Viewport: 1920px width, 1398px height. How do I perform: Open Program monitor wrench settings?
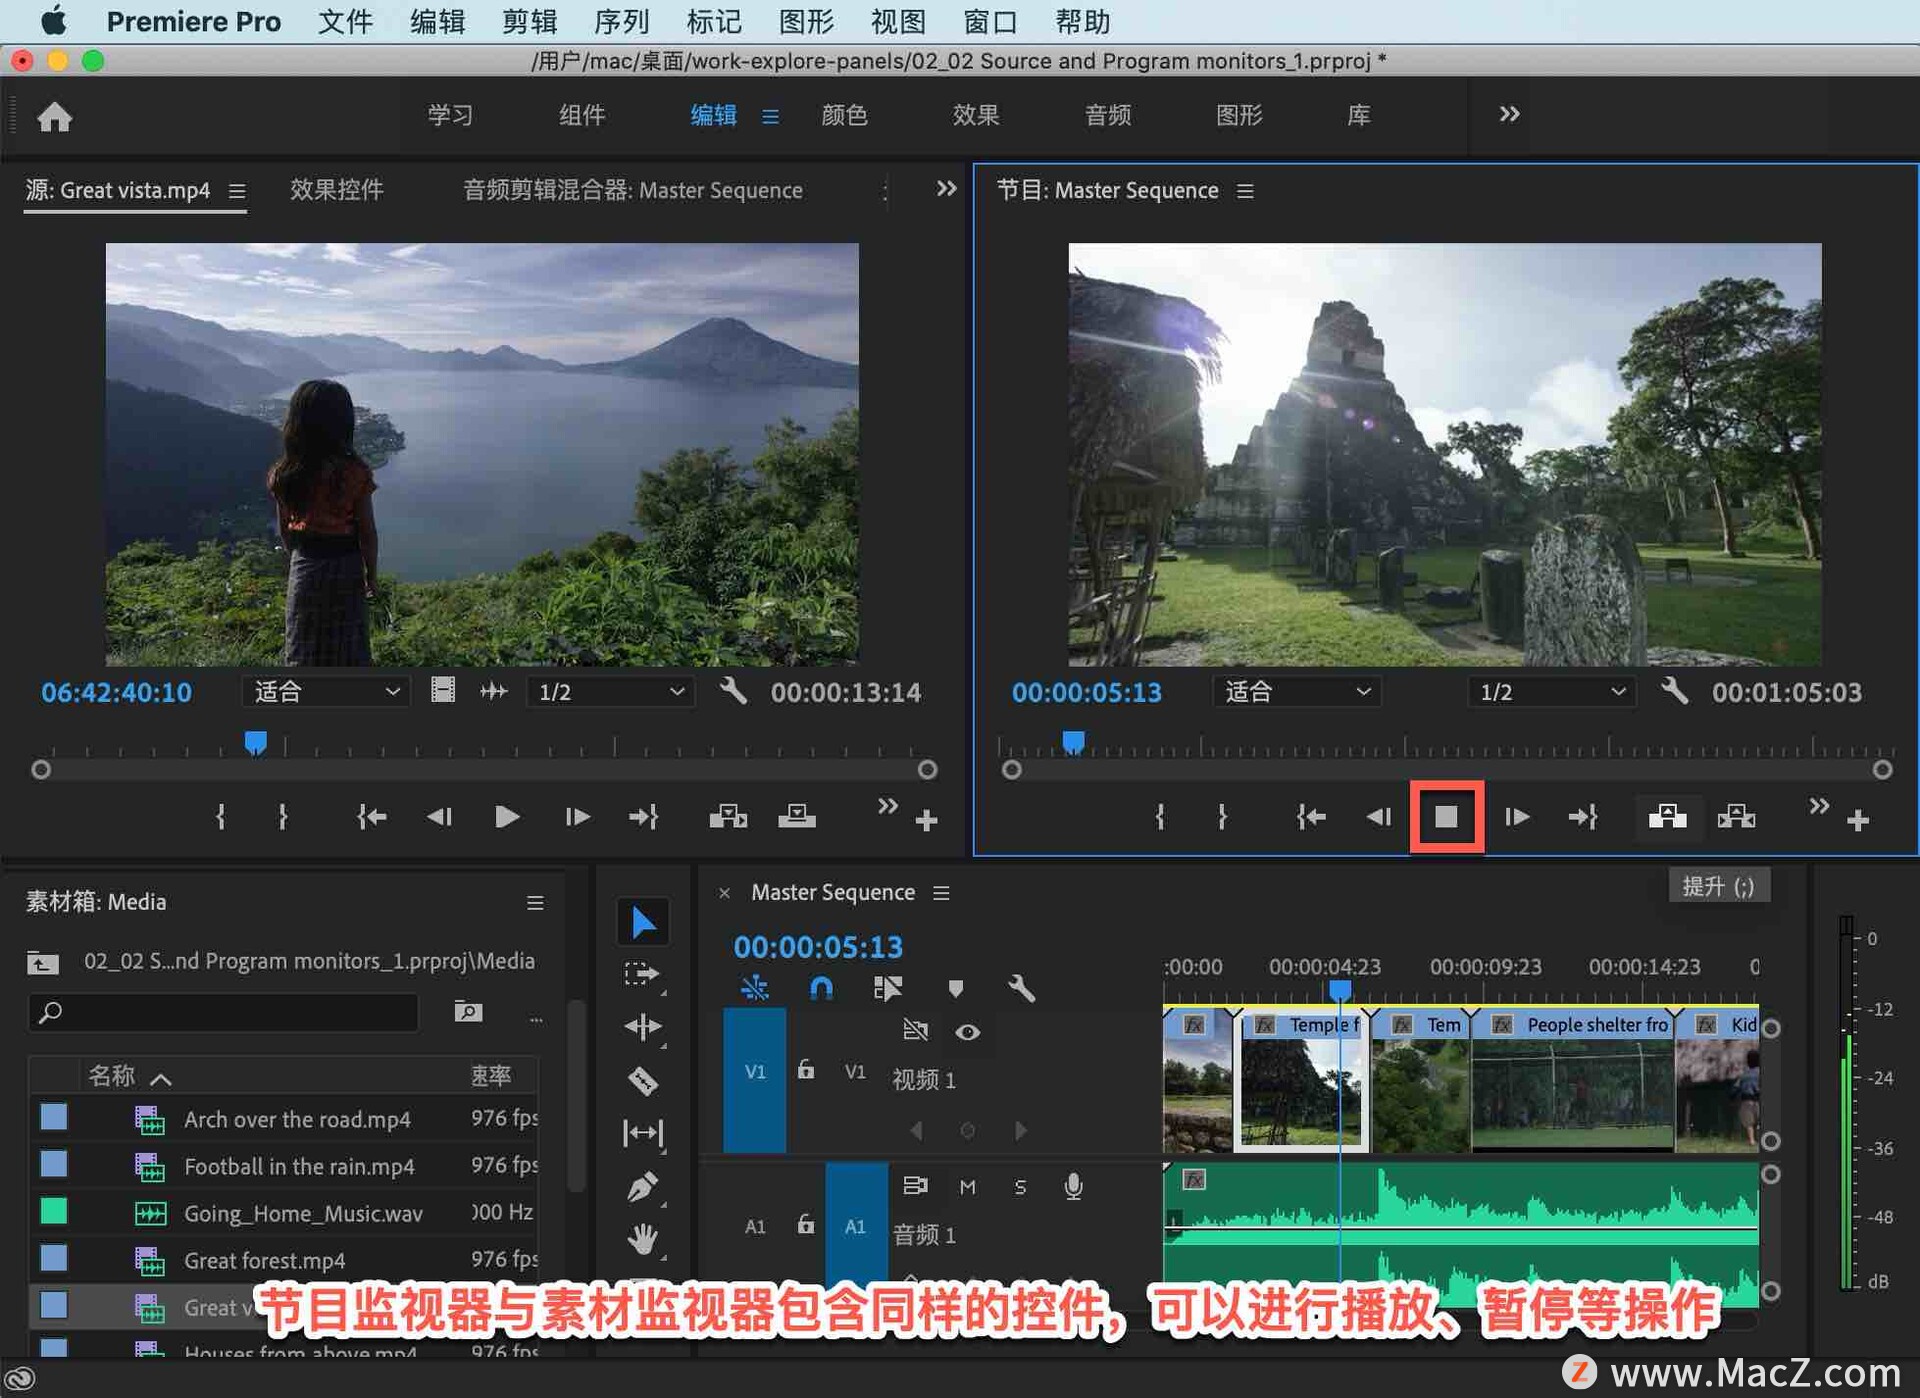pyautogui.click(x=1675, y=691)
